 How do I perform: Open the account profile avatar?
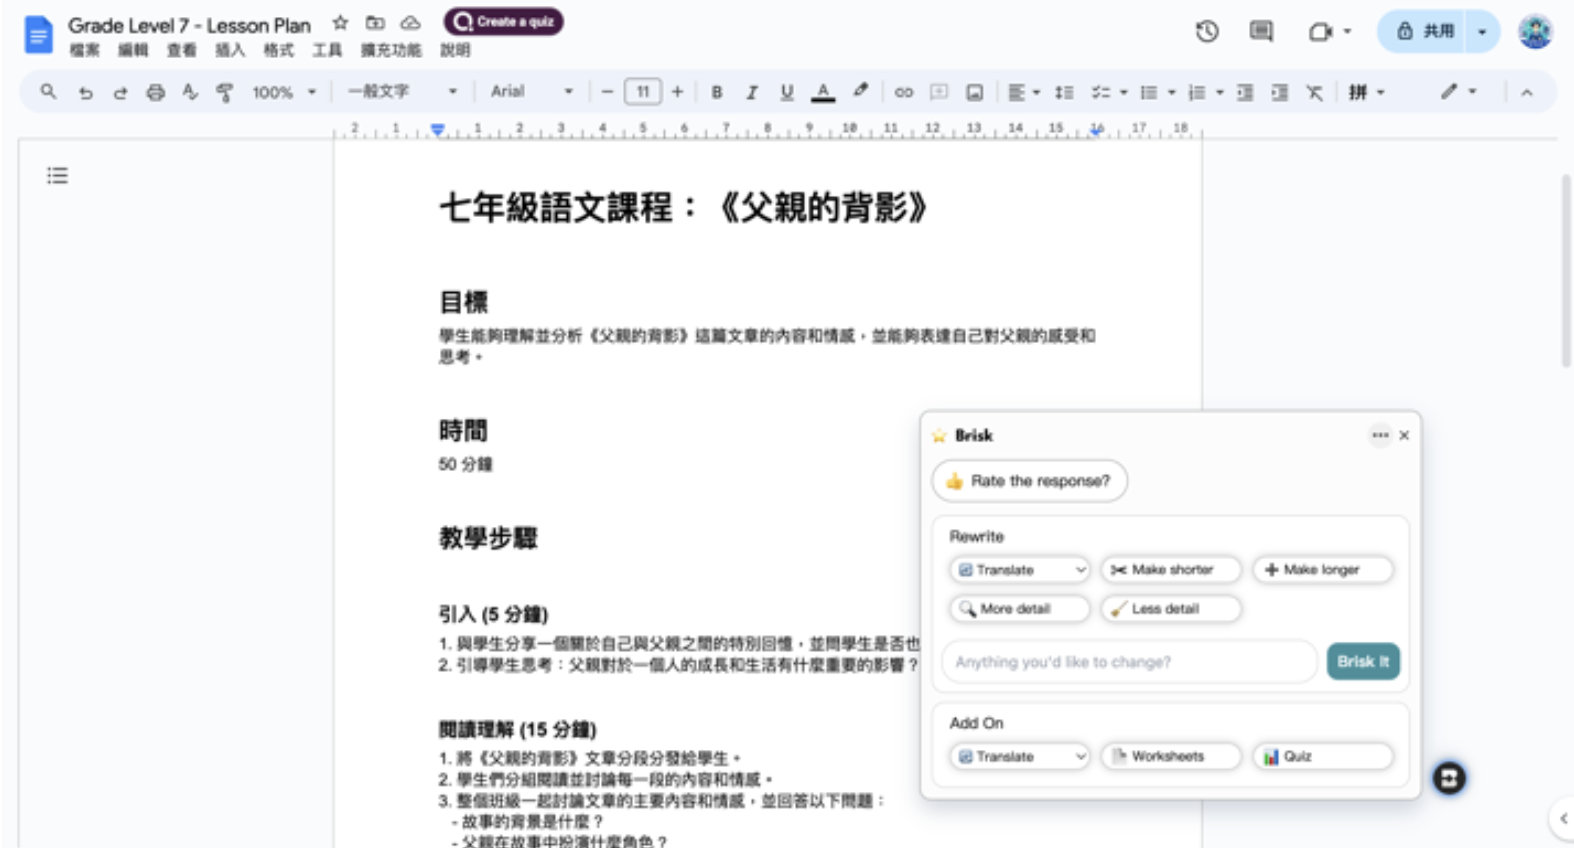coord(1535,32)
